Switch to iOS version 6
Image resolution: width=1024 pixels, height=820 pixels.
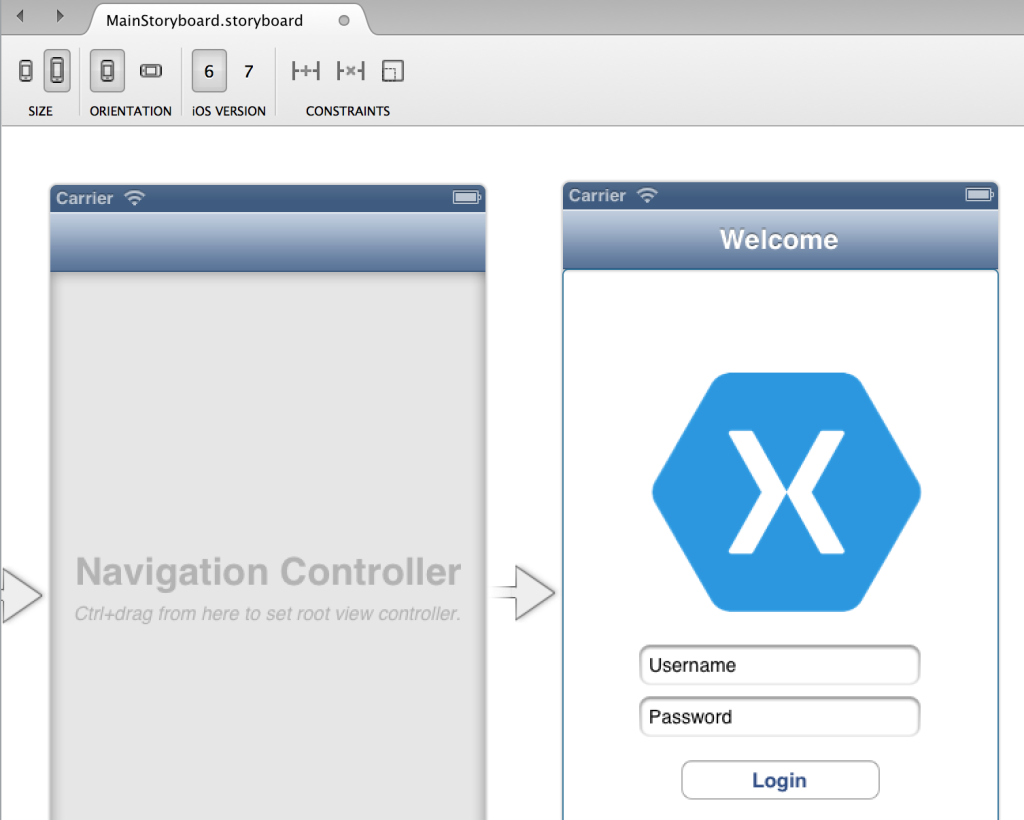209,71
